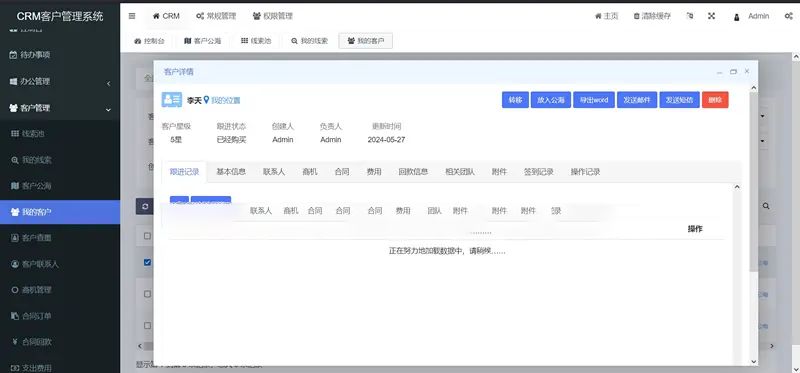Go to 主页 link in header

[607, 16]
